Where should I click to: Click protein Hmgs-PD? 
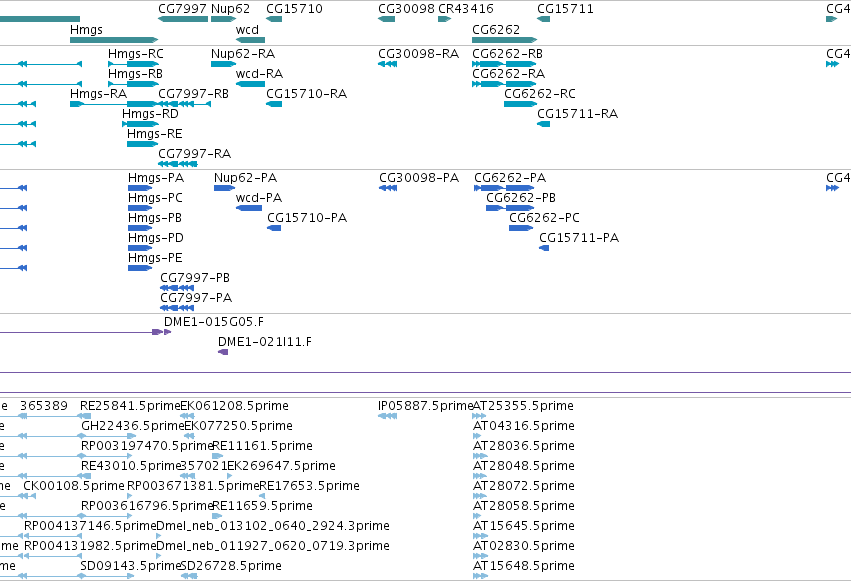tap(156, 238)
